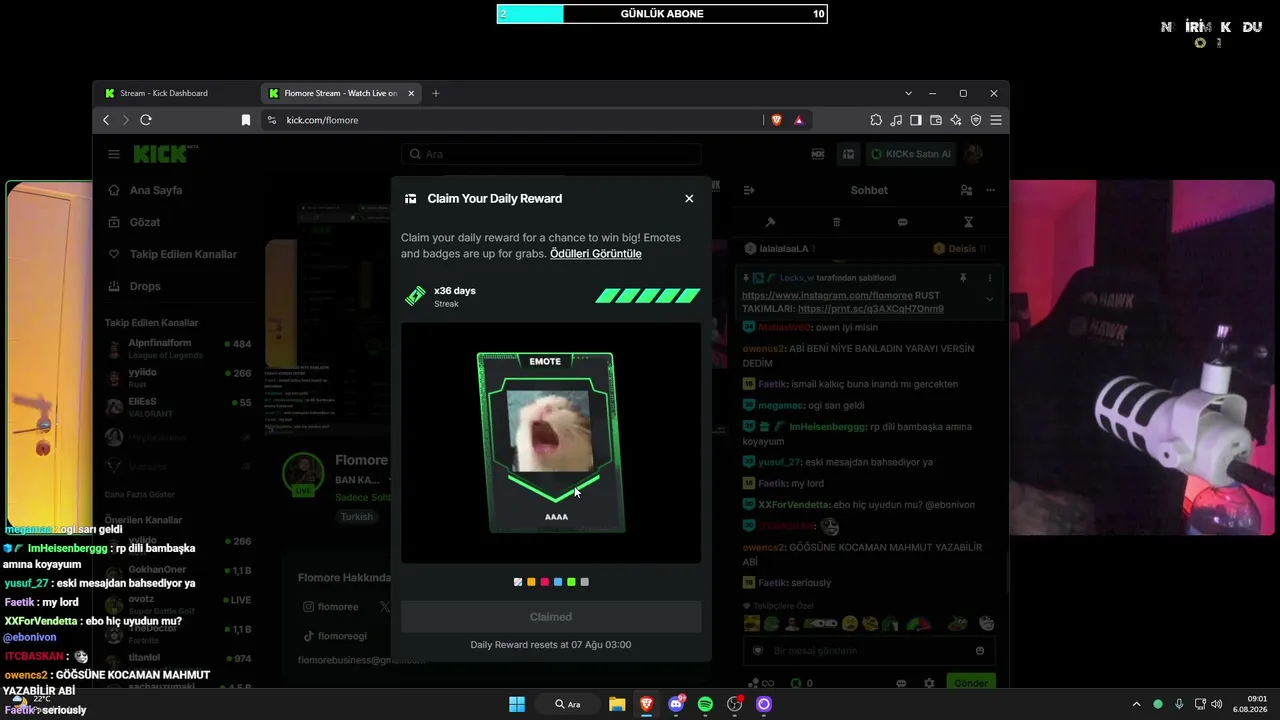Close the Flomore Stream tab

click(411, 93)
